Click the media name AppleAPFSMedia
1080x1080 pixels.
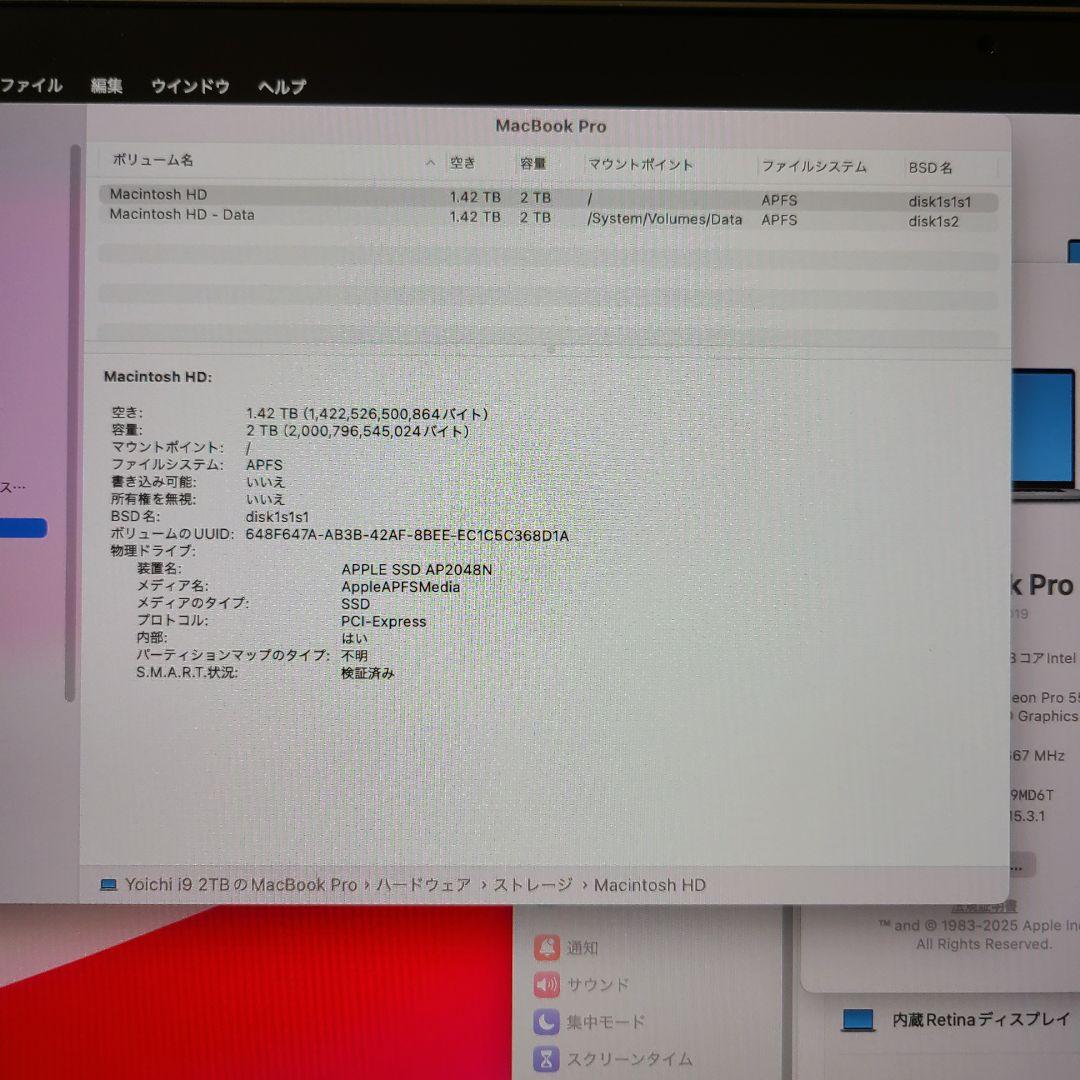400,587
